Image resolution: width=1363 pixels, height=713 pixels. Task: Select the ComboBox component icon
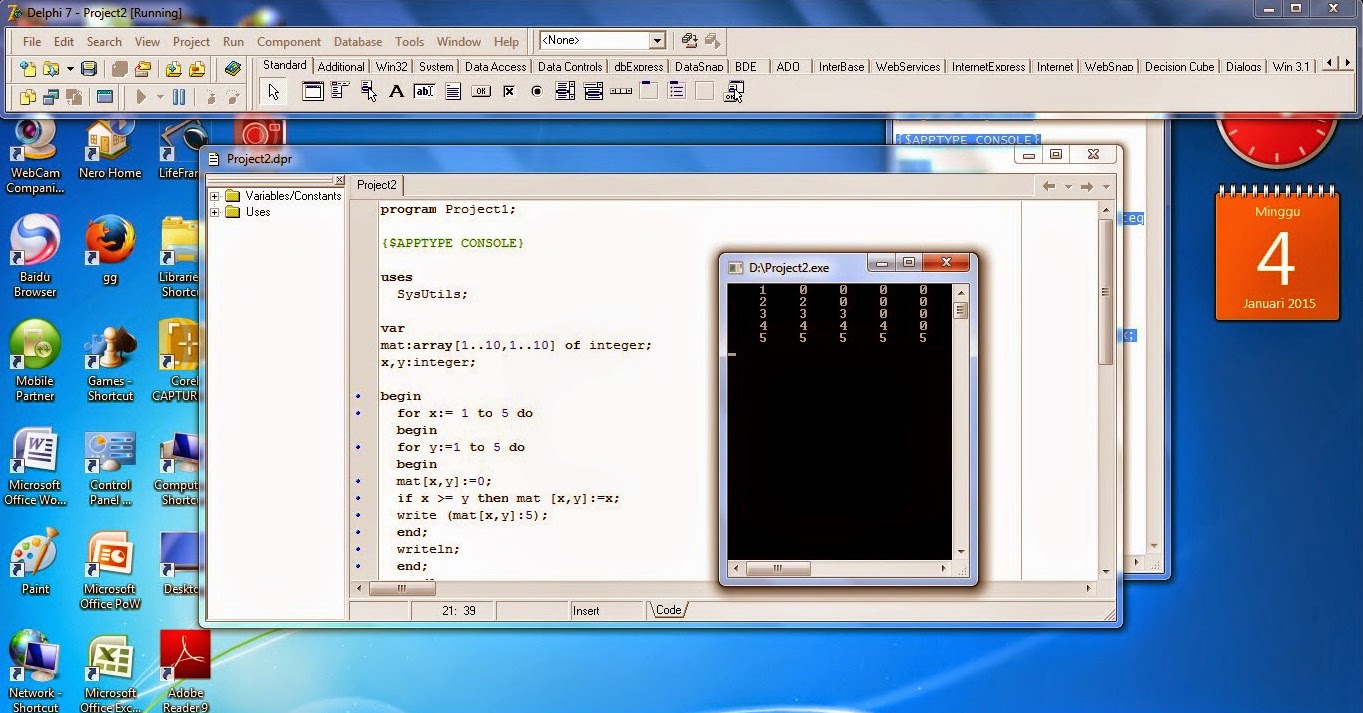pos(593,91)
